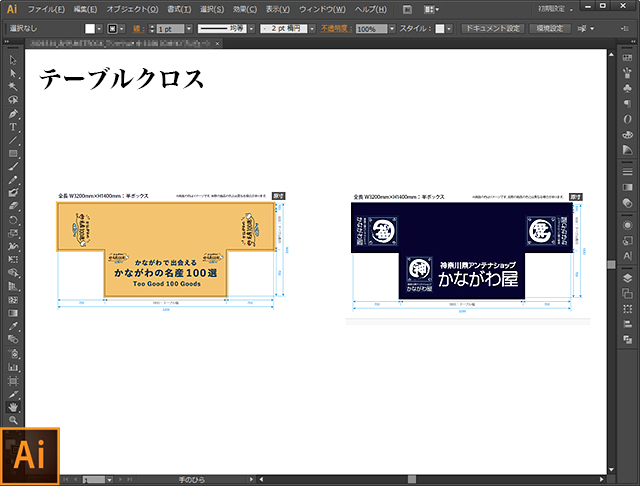Screen dimensions: 640x486
Task: Open the ヘルプ menu
Action: [370, 9]
